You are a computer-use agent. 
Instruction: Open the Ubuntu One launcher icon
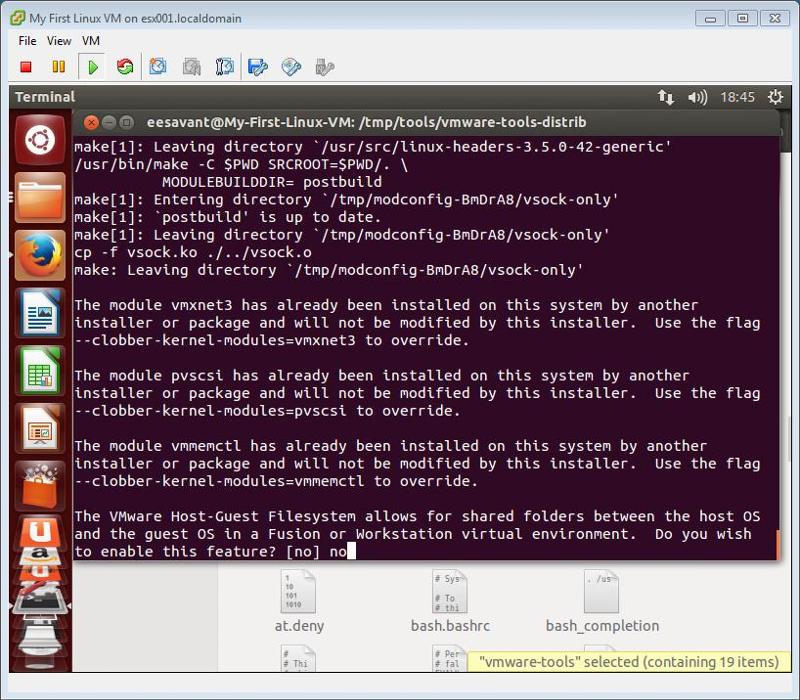(x=40, y=532)
